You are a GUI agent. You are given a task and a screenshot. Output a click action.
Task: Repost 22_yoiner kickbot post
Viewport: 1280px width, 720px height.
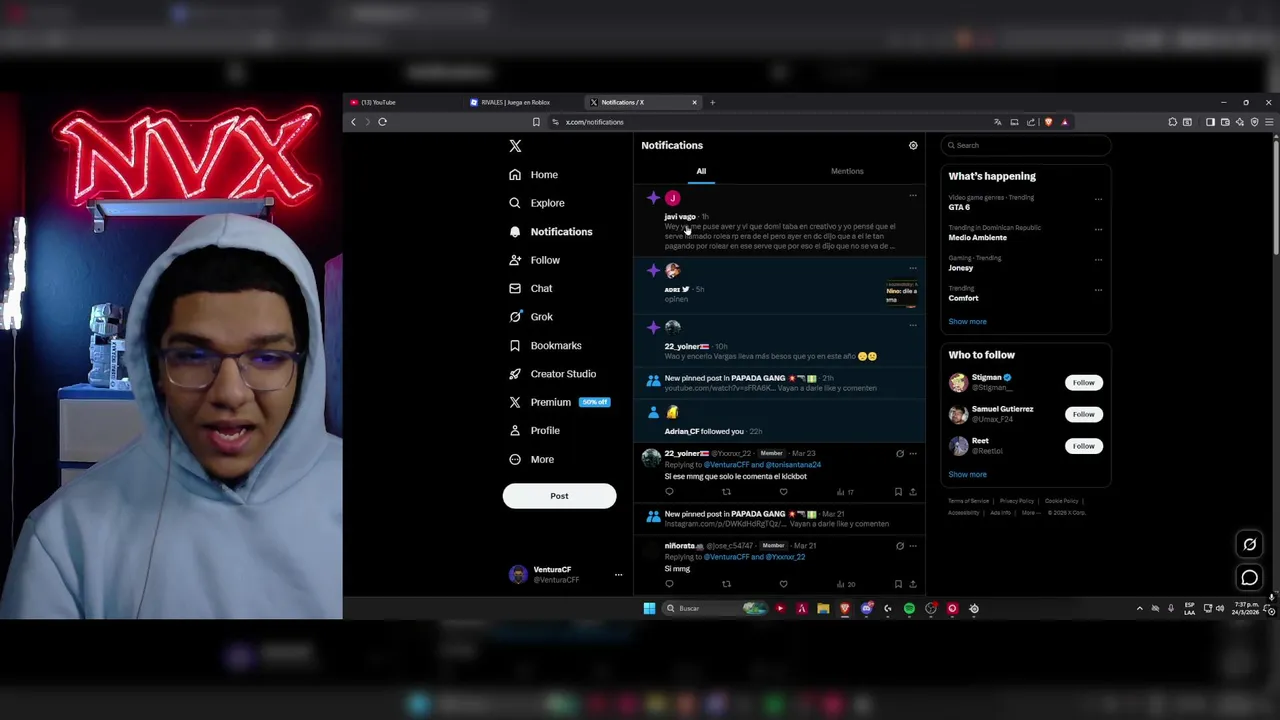726,492
